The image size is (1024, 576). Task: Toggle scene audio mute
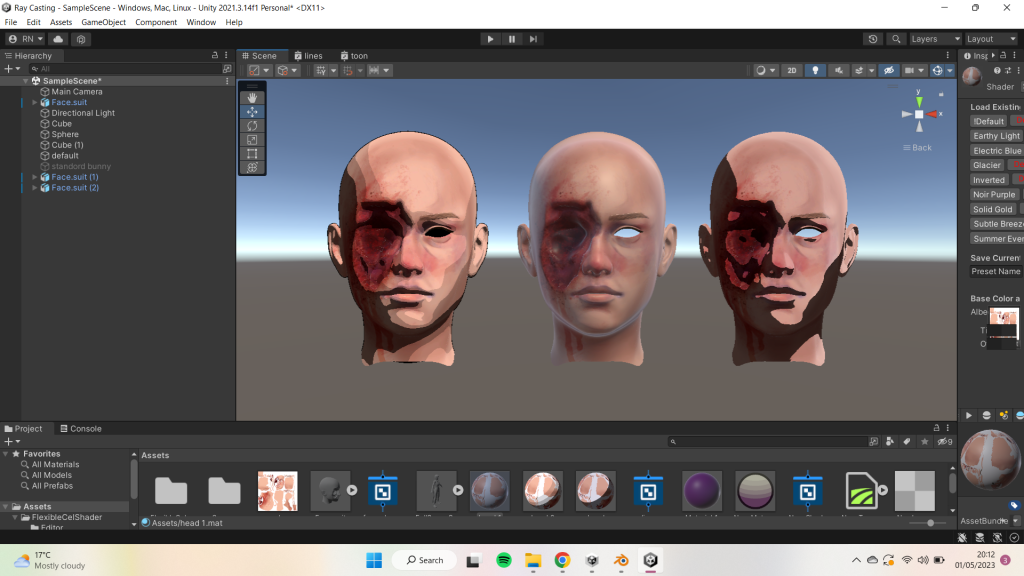point(839,71)
